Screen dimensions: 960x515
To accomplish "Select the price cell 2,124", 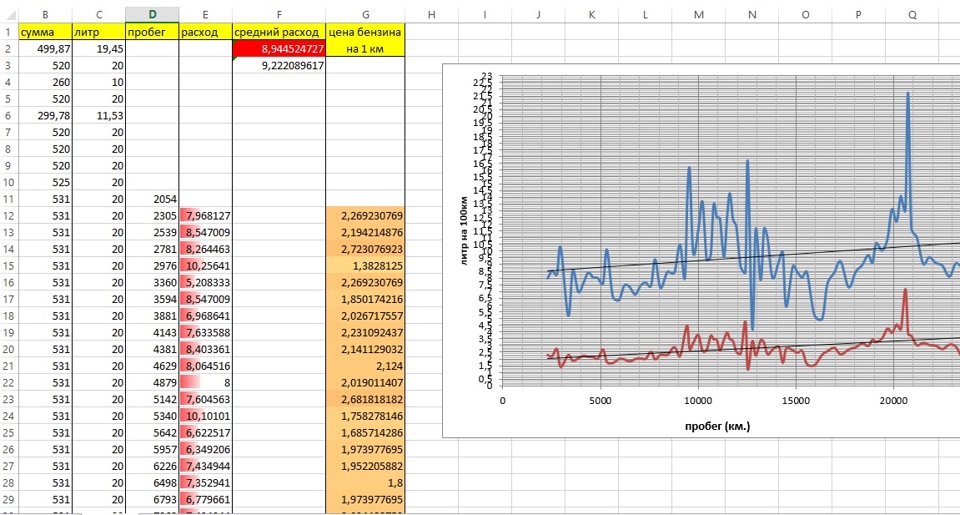I will click(x=366, y=366).
